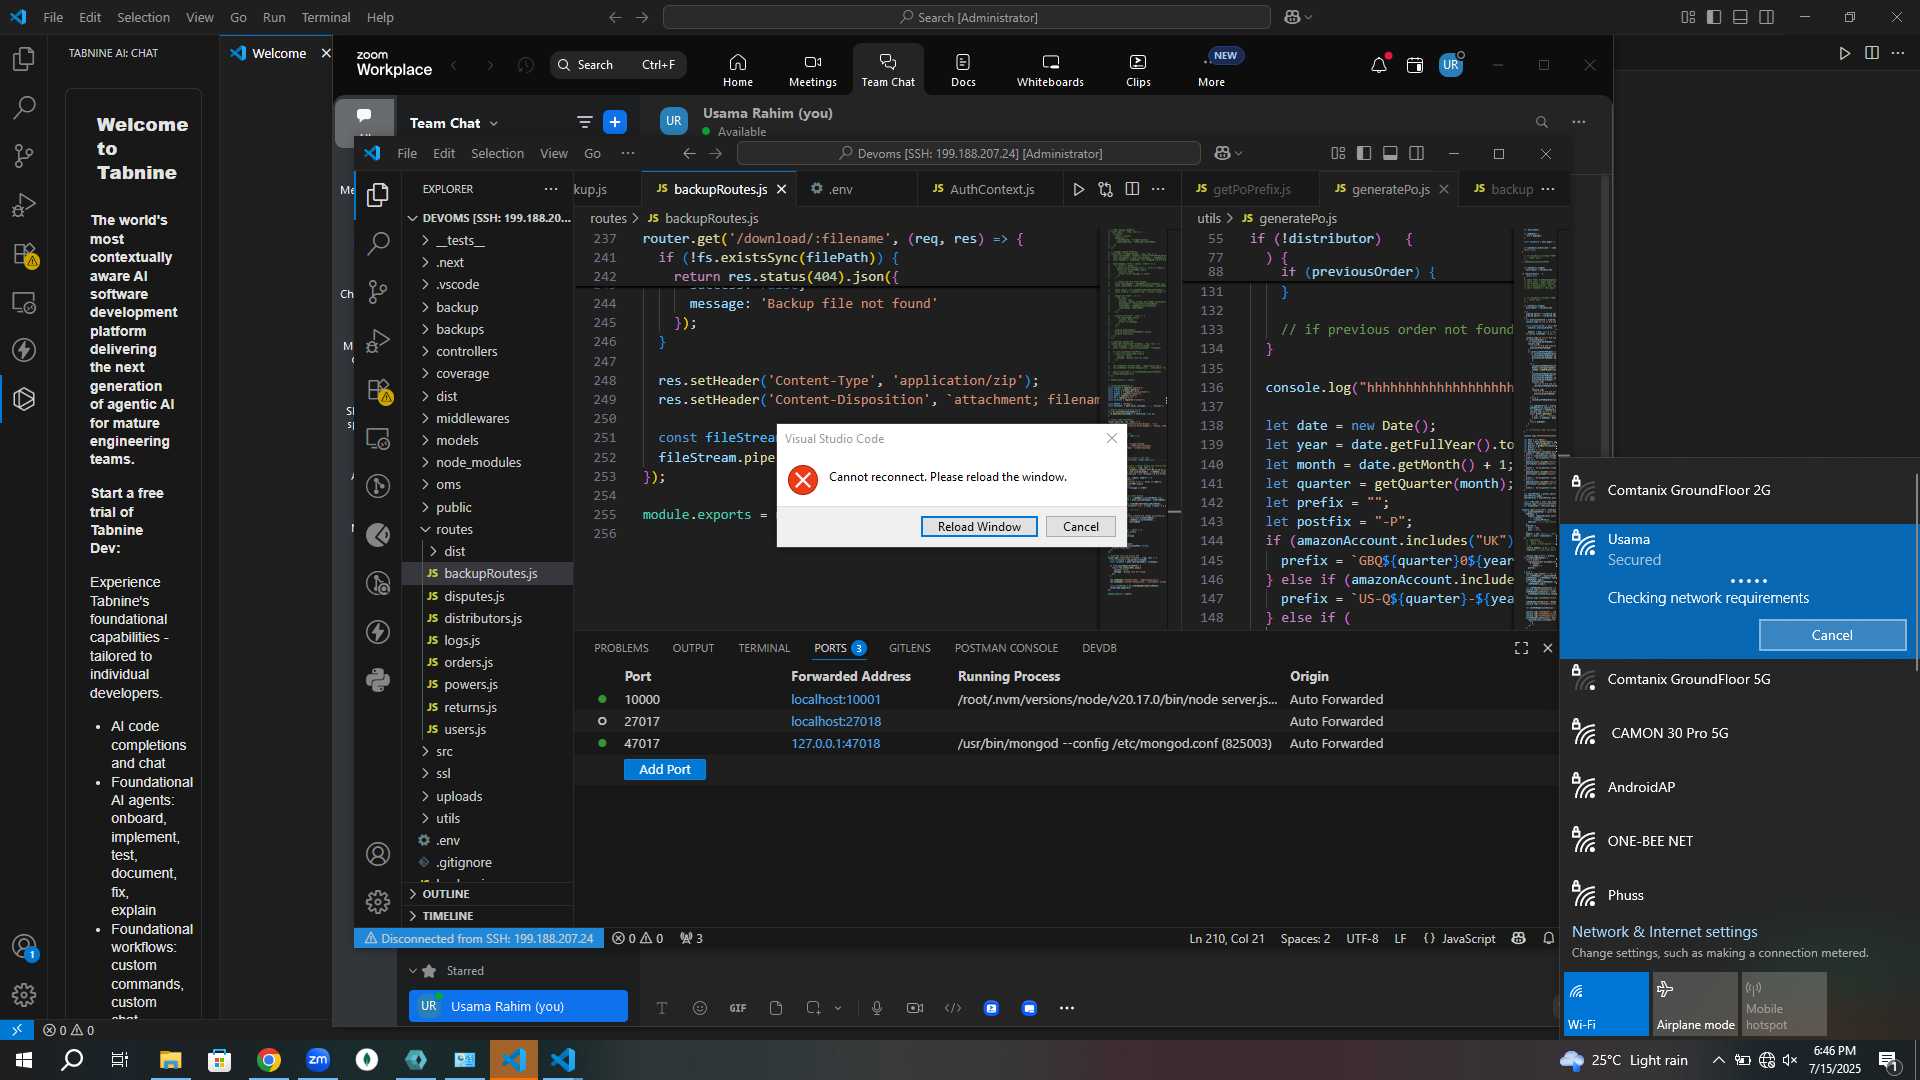
Task: Click Cancel in the Cannot reconnect dialog
Action: (1080, 527)
